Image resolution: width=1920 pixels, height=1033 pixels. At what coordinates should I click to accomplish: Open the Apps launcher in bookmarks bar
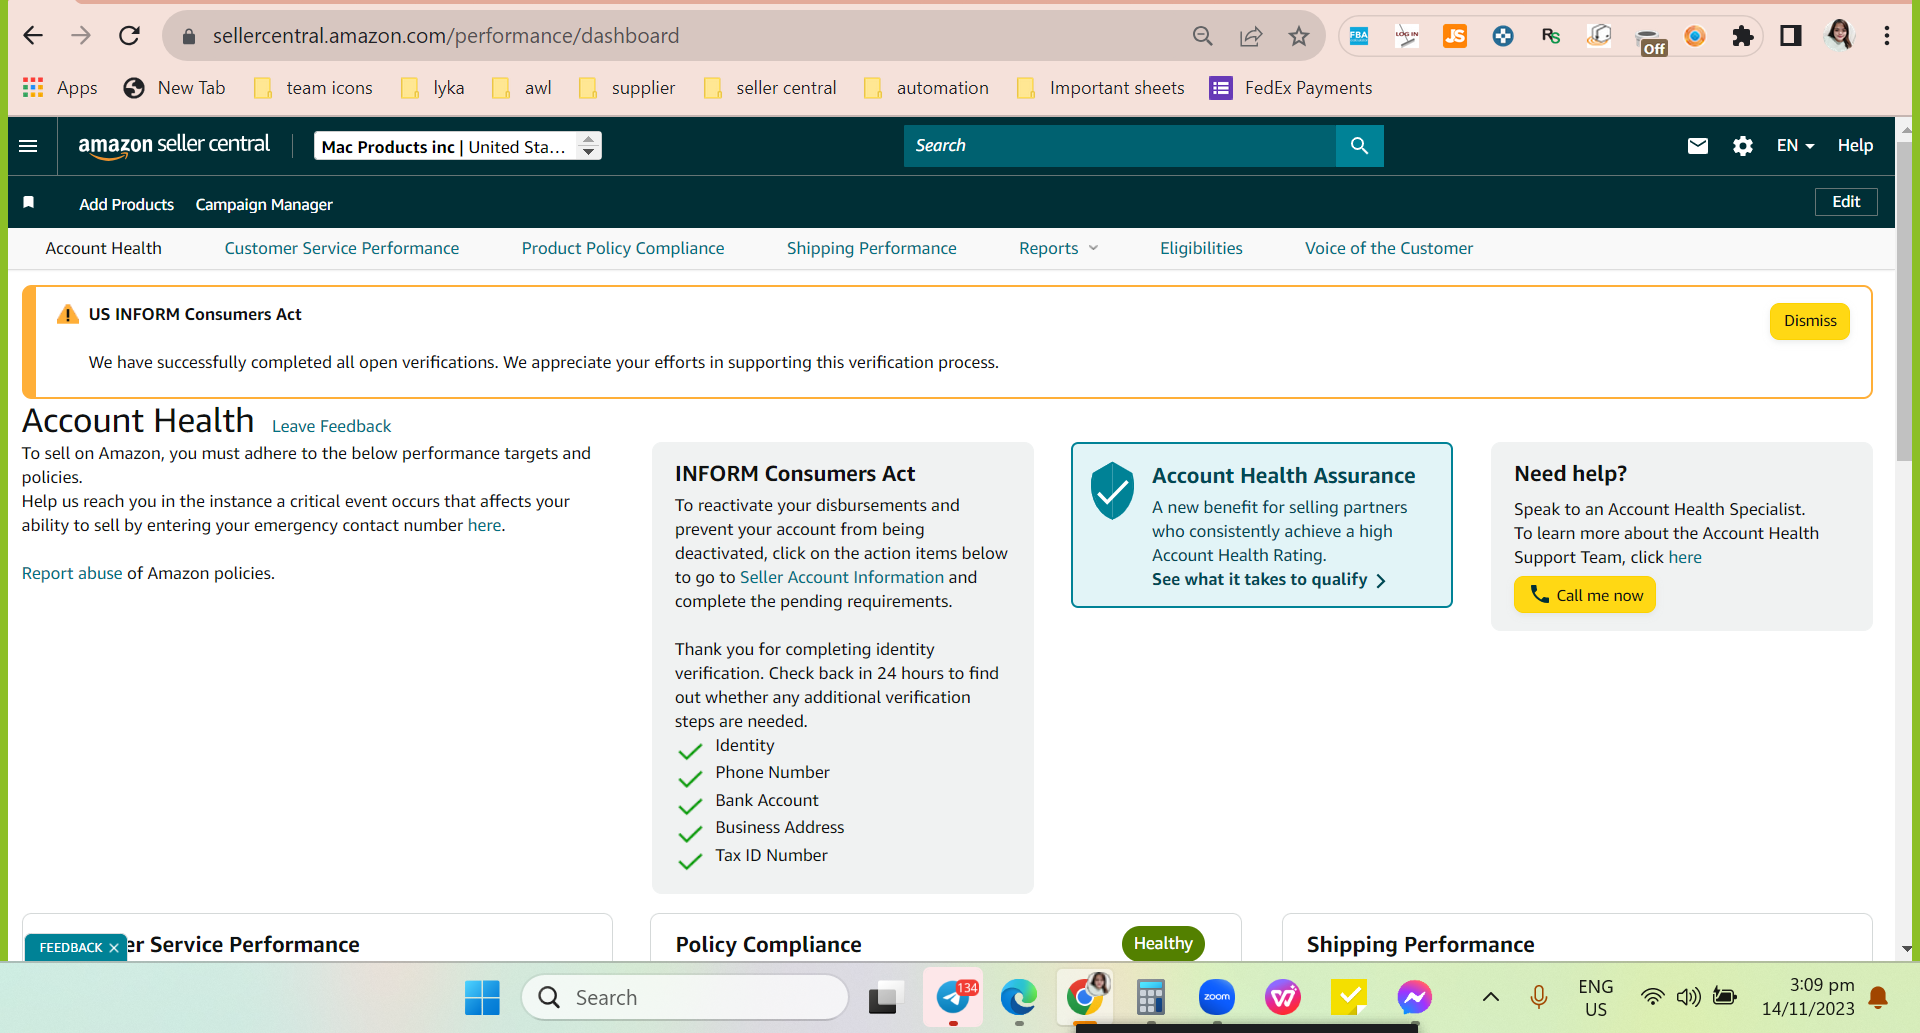[60, 88]
